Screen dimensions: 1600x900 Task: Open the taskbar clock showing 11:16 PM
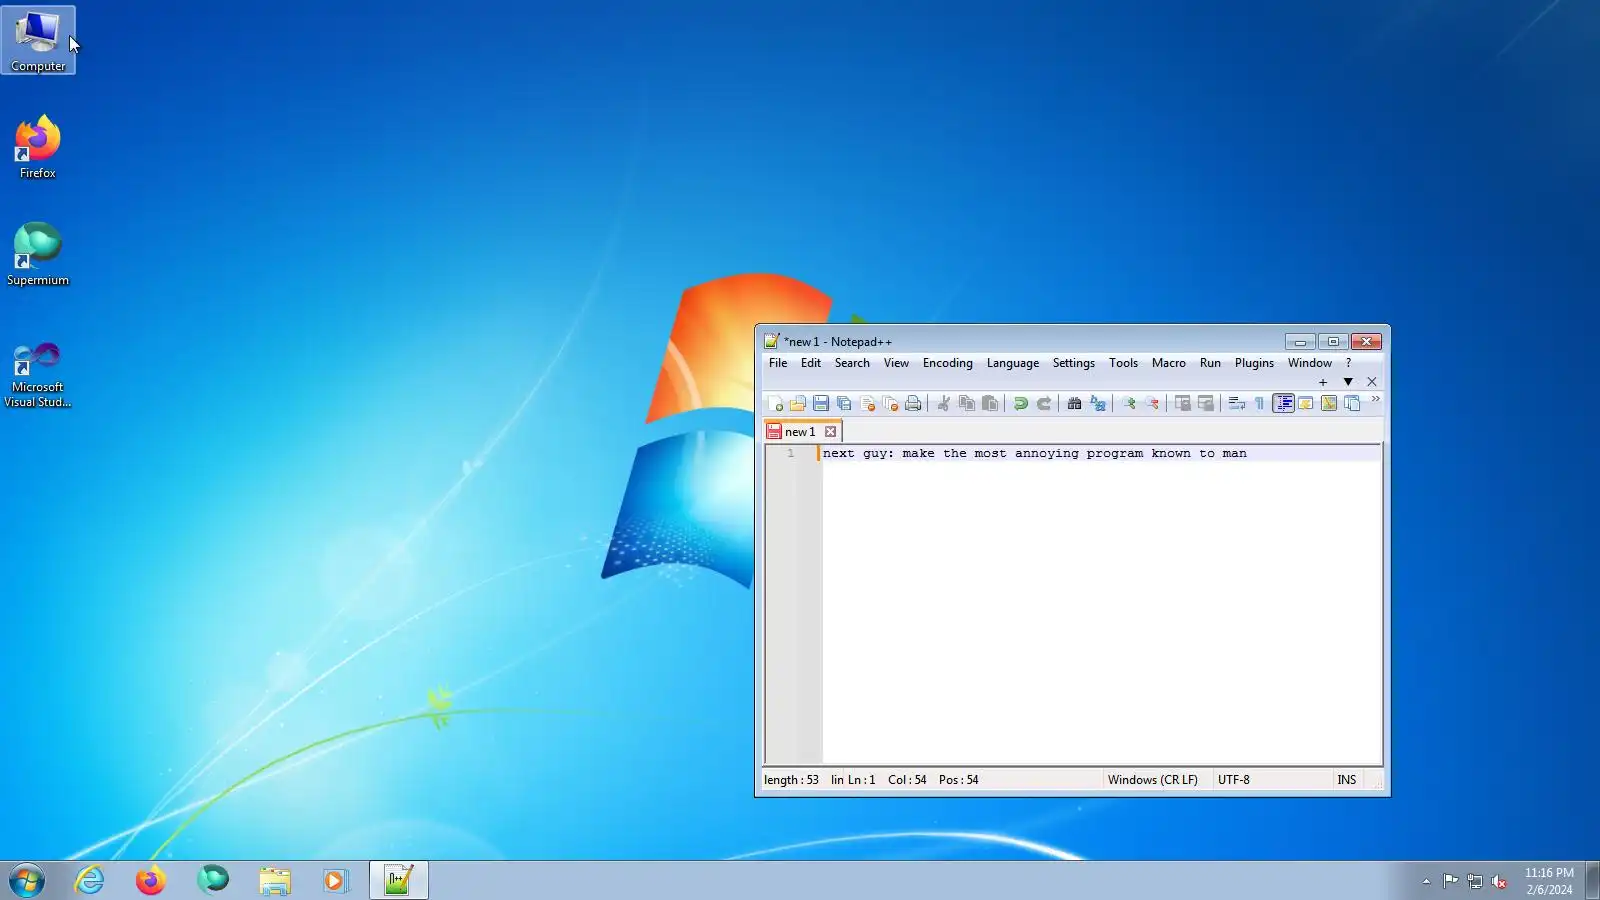(x=1549, y=881)
